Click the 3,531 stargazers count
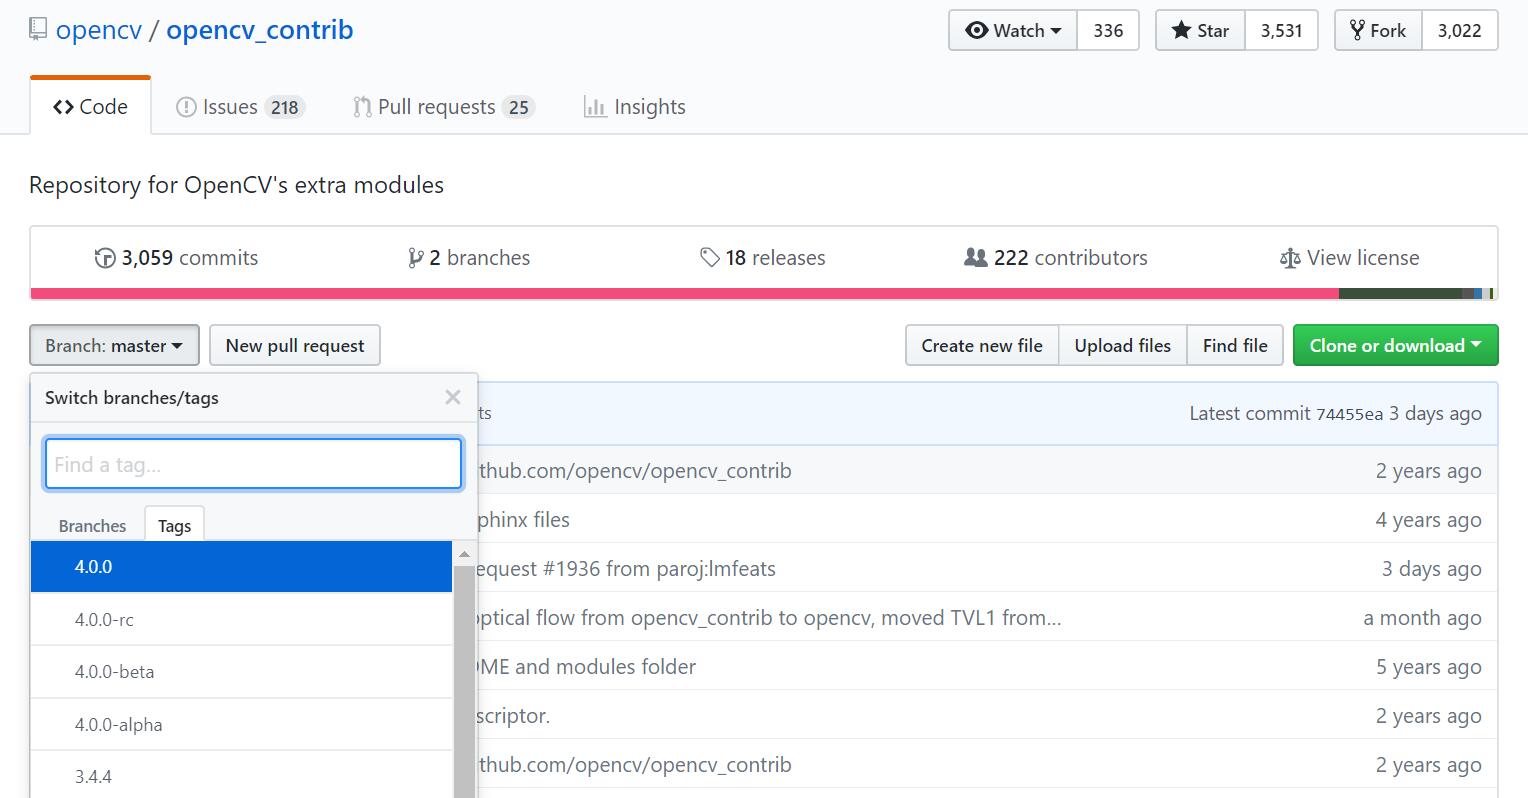The width and height of the screenshot is (1528, 798). coord(1281,30)
